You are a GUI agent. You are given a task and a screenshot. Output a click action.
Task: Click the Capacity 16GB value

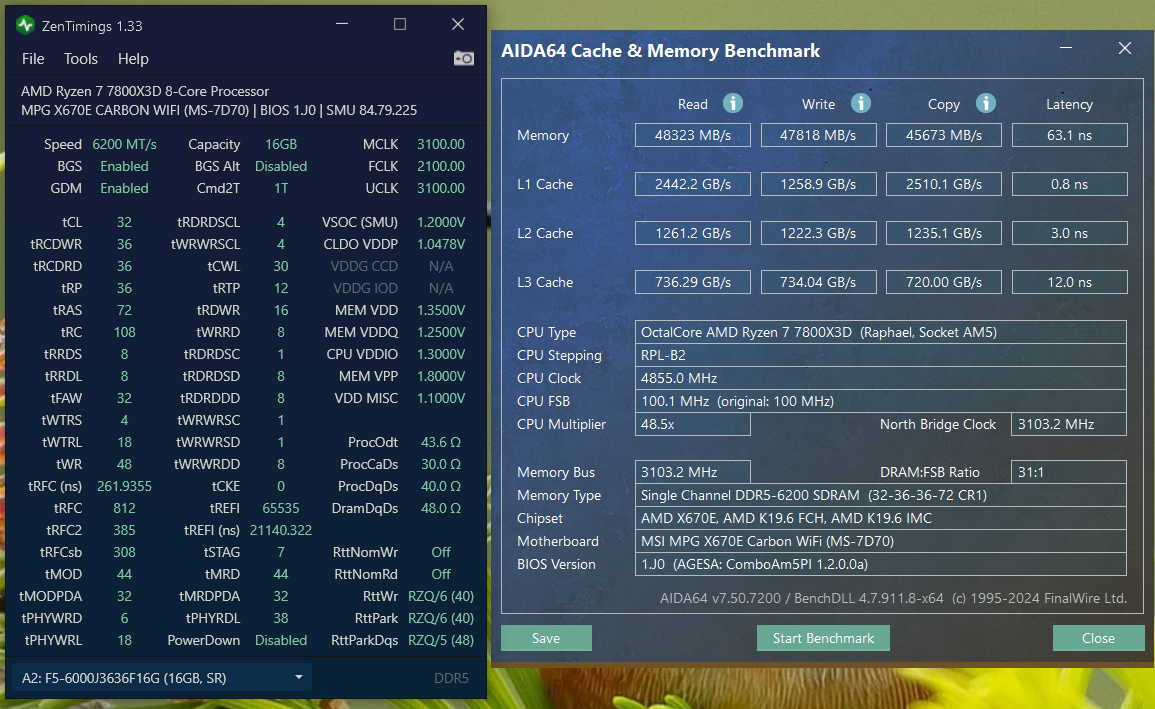[x=281, y=144]
